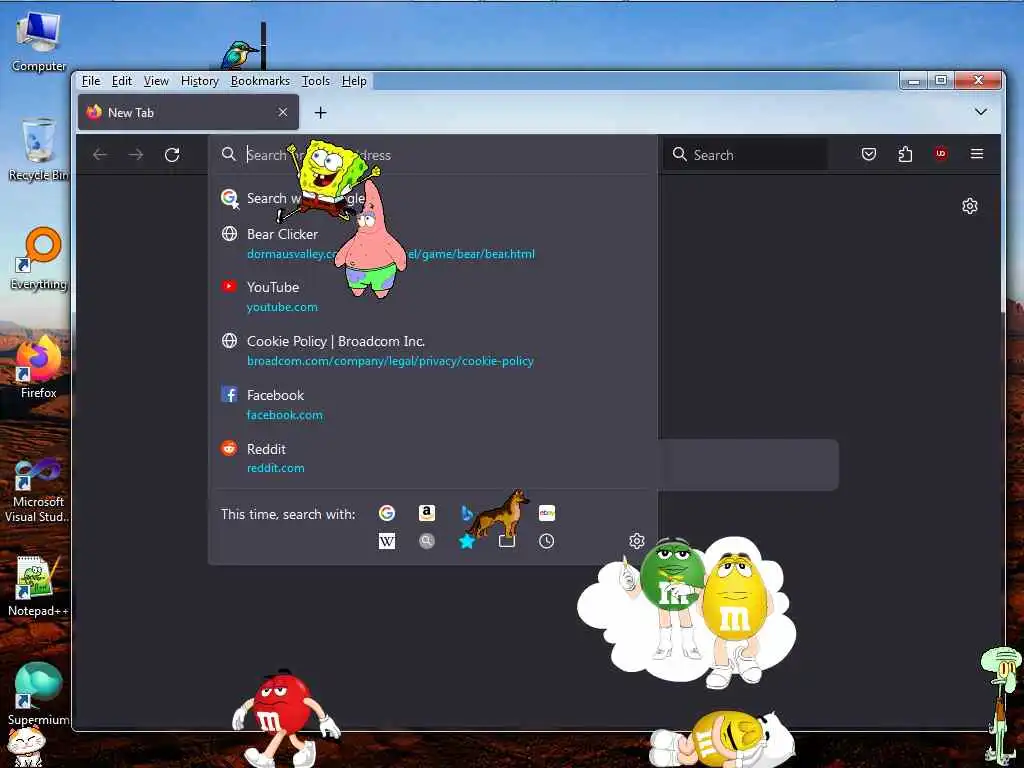Select the New Tab tab

(x=188, y=112)
